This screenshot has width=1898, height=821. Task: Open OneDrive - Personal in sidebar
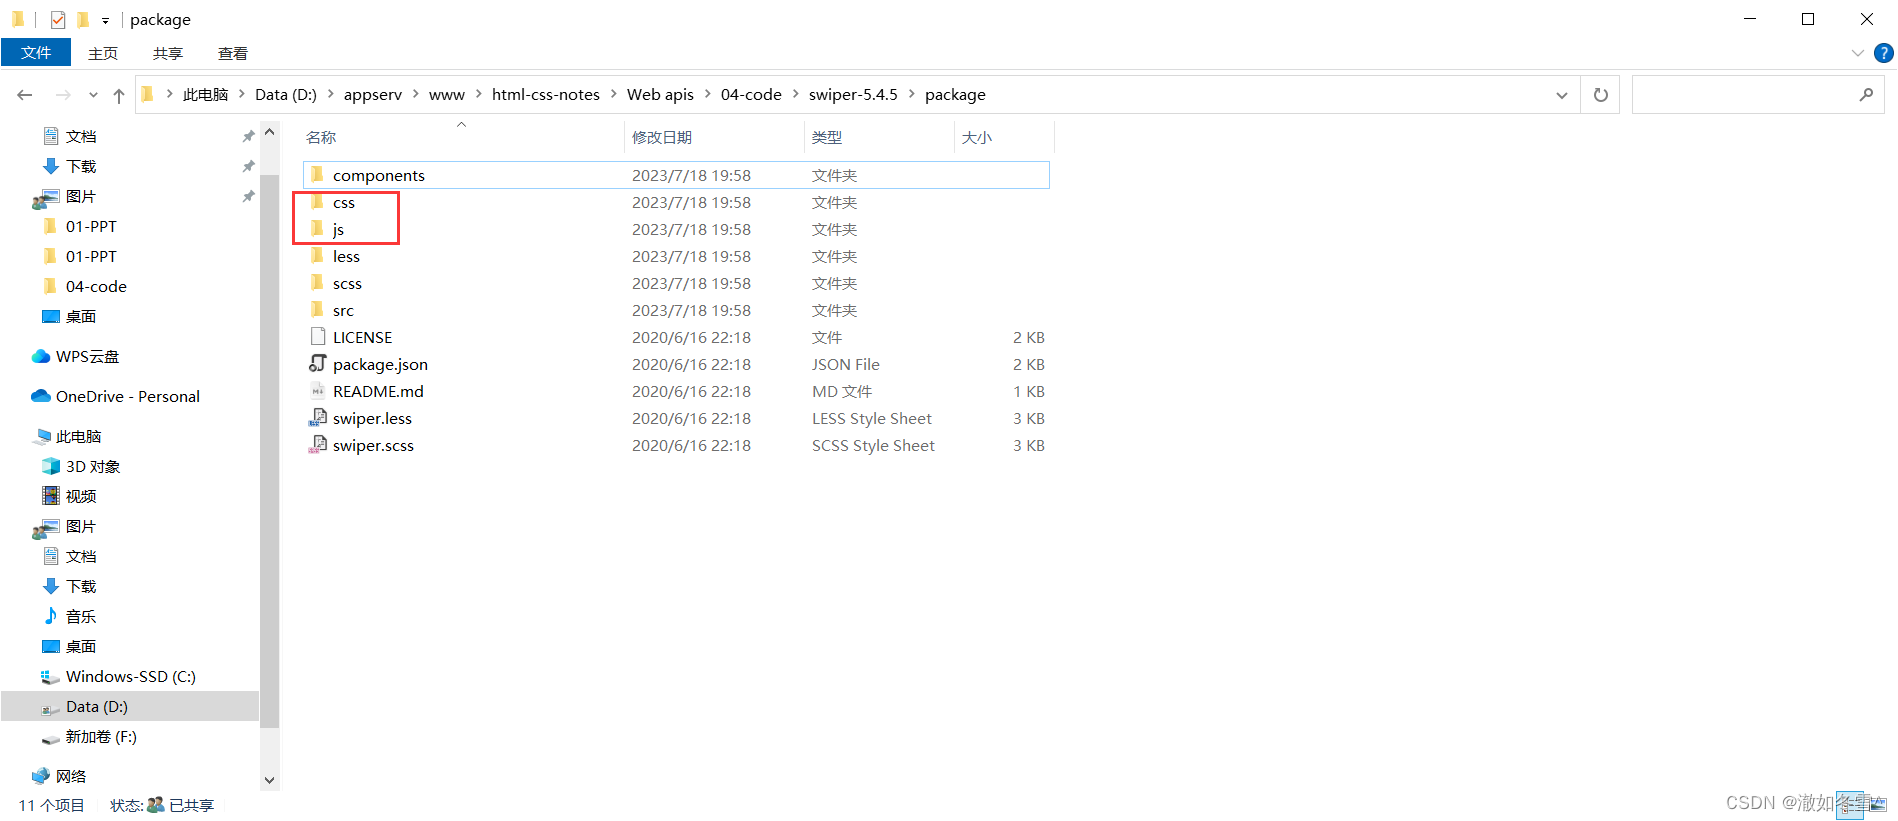point(116,397)
